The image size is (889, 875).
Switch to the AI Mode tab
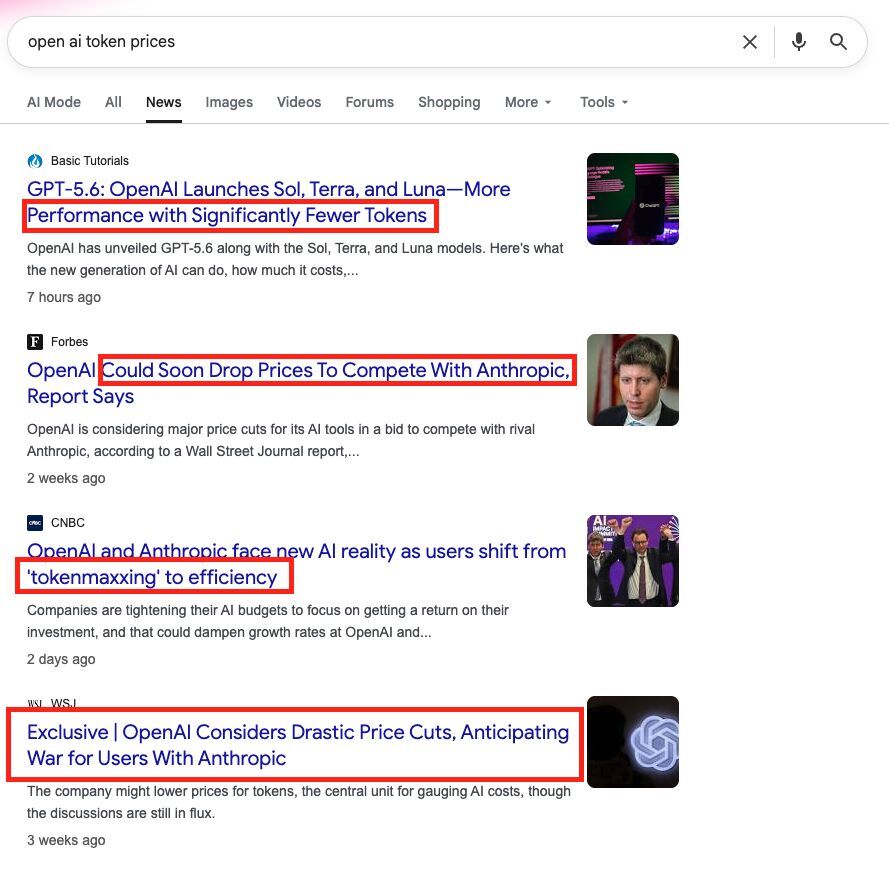54,102
